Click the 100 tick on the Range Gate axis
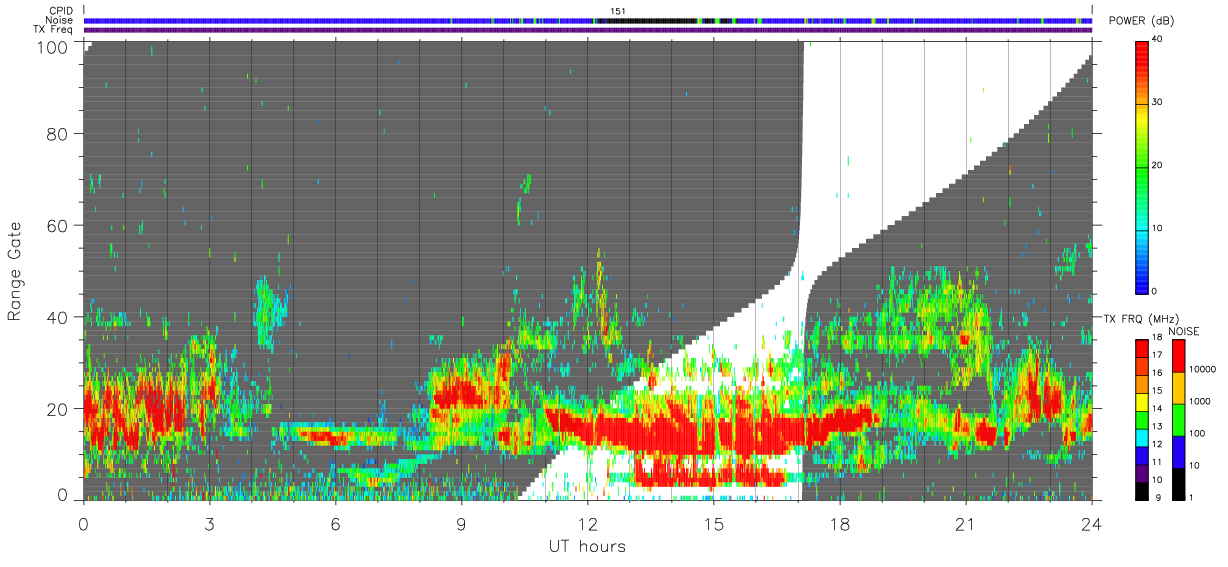The image size is (1228, 567). click(53, 47)
